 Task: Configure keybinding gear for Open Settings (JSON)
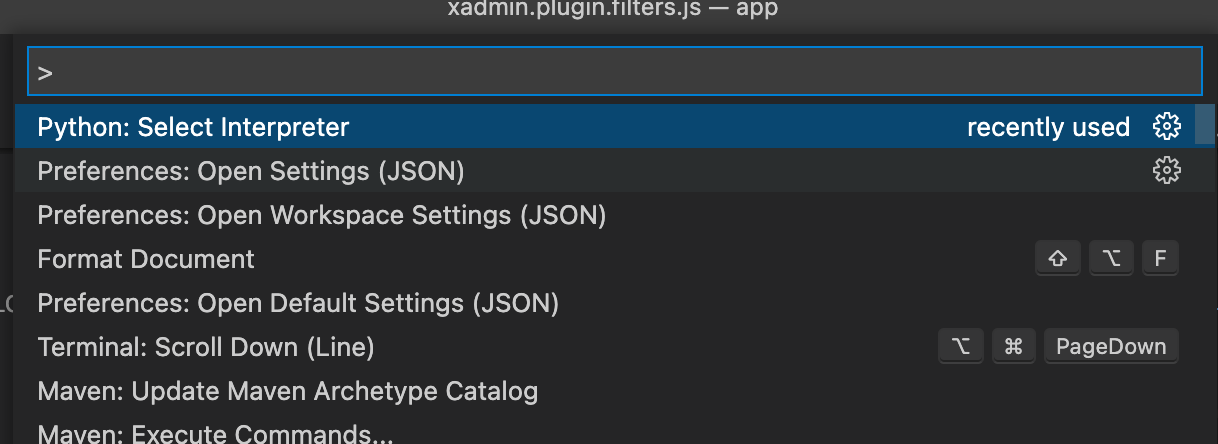[x=1166, y=171]
